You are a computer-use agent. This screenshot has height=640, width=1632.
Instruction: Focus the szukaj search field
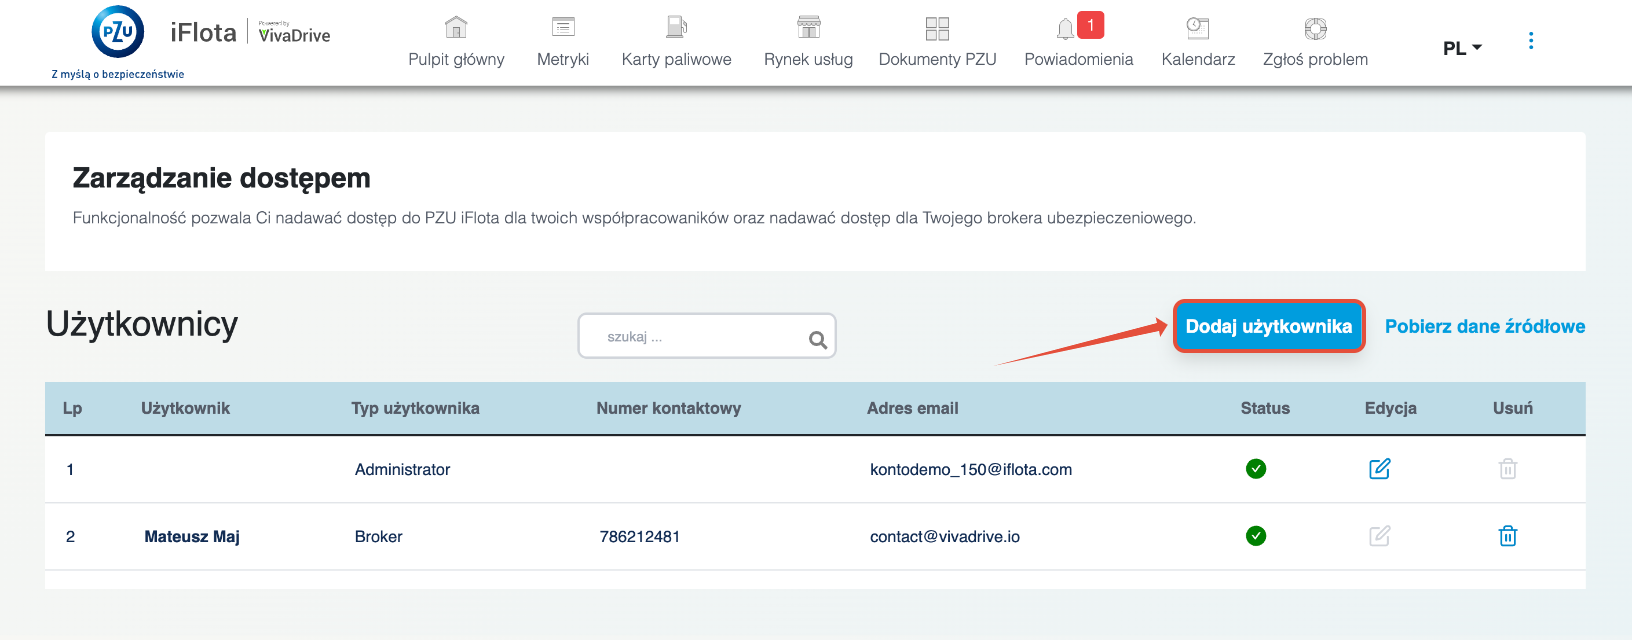707,336
